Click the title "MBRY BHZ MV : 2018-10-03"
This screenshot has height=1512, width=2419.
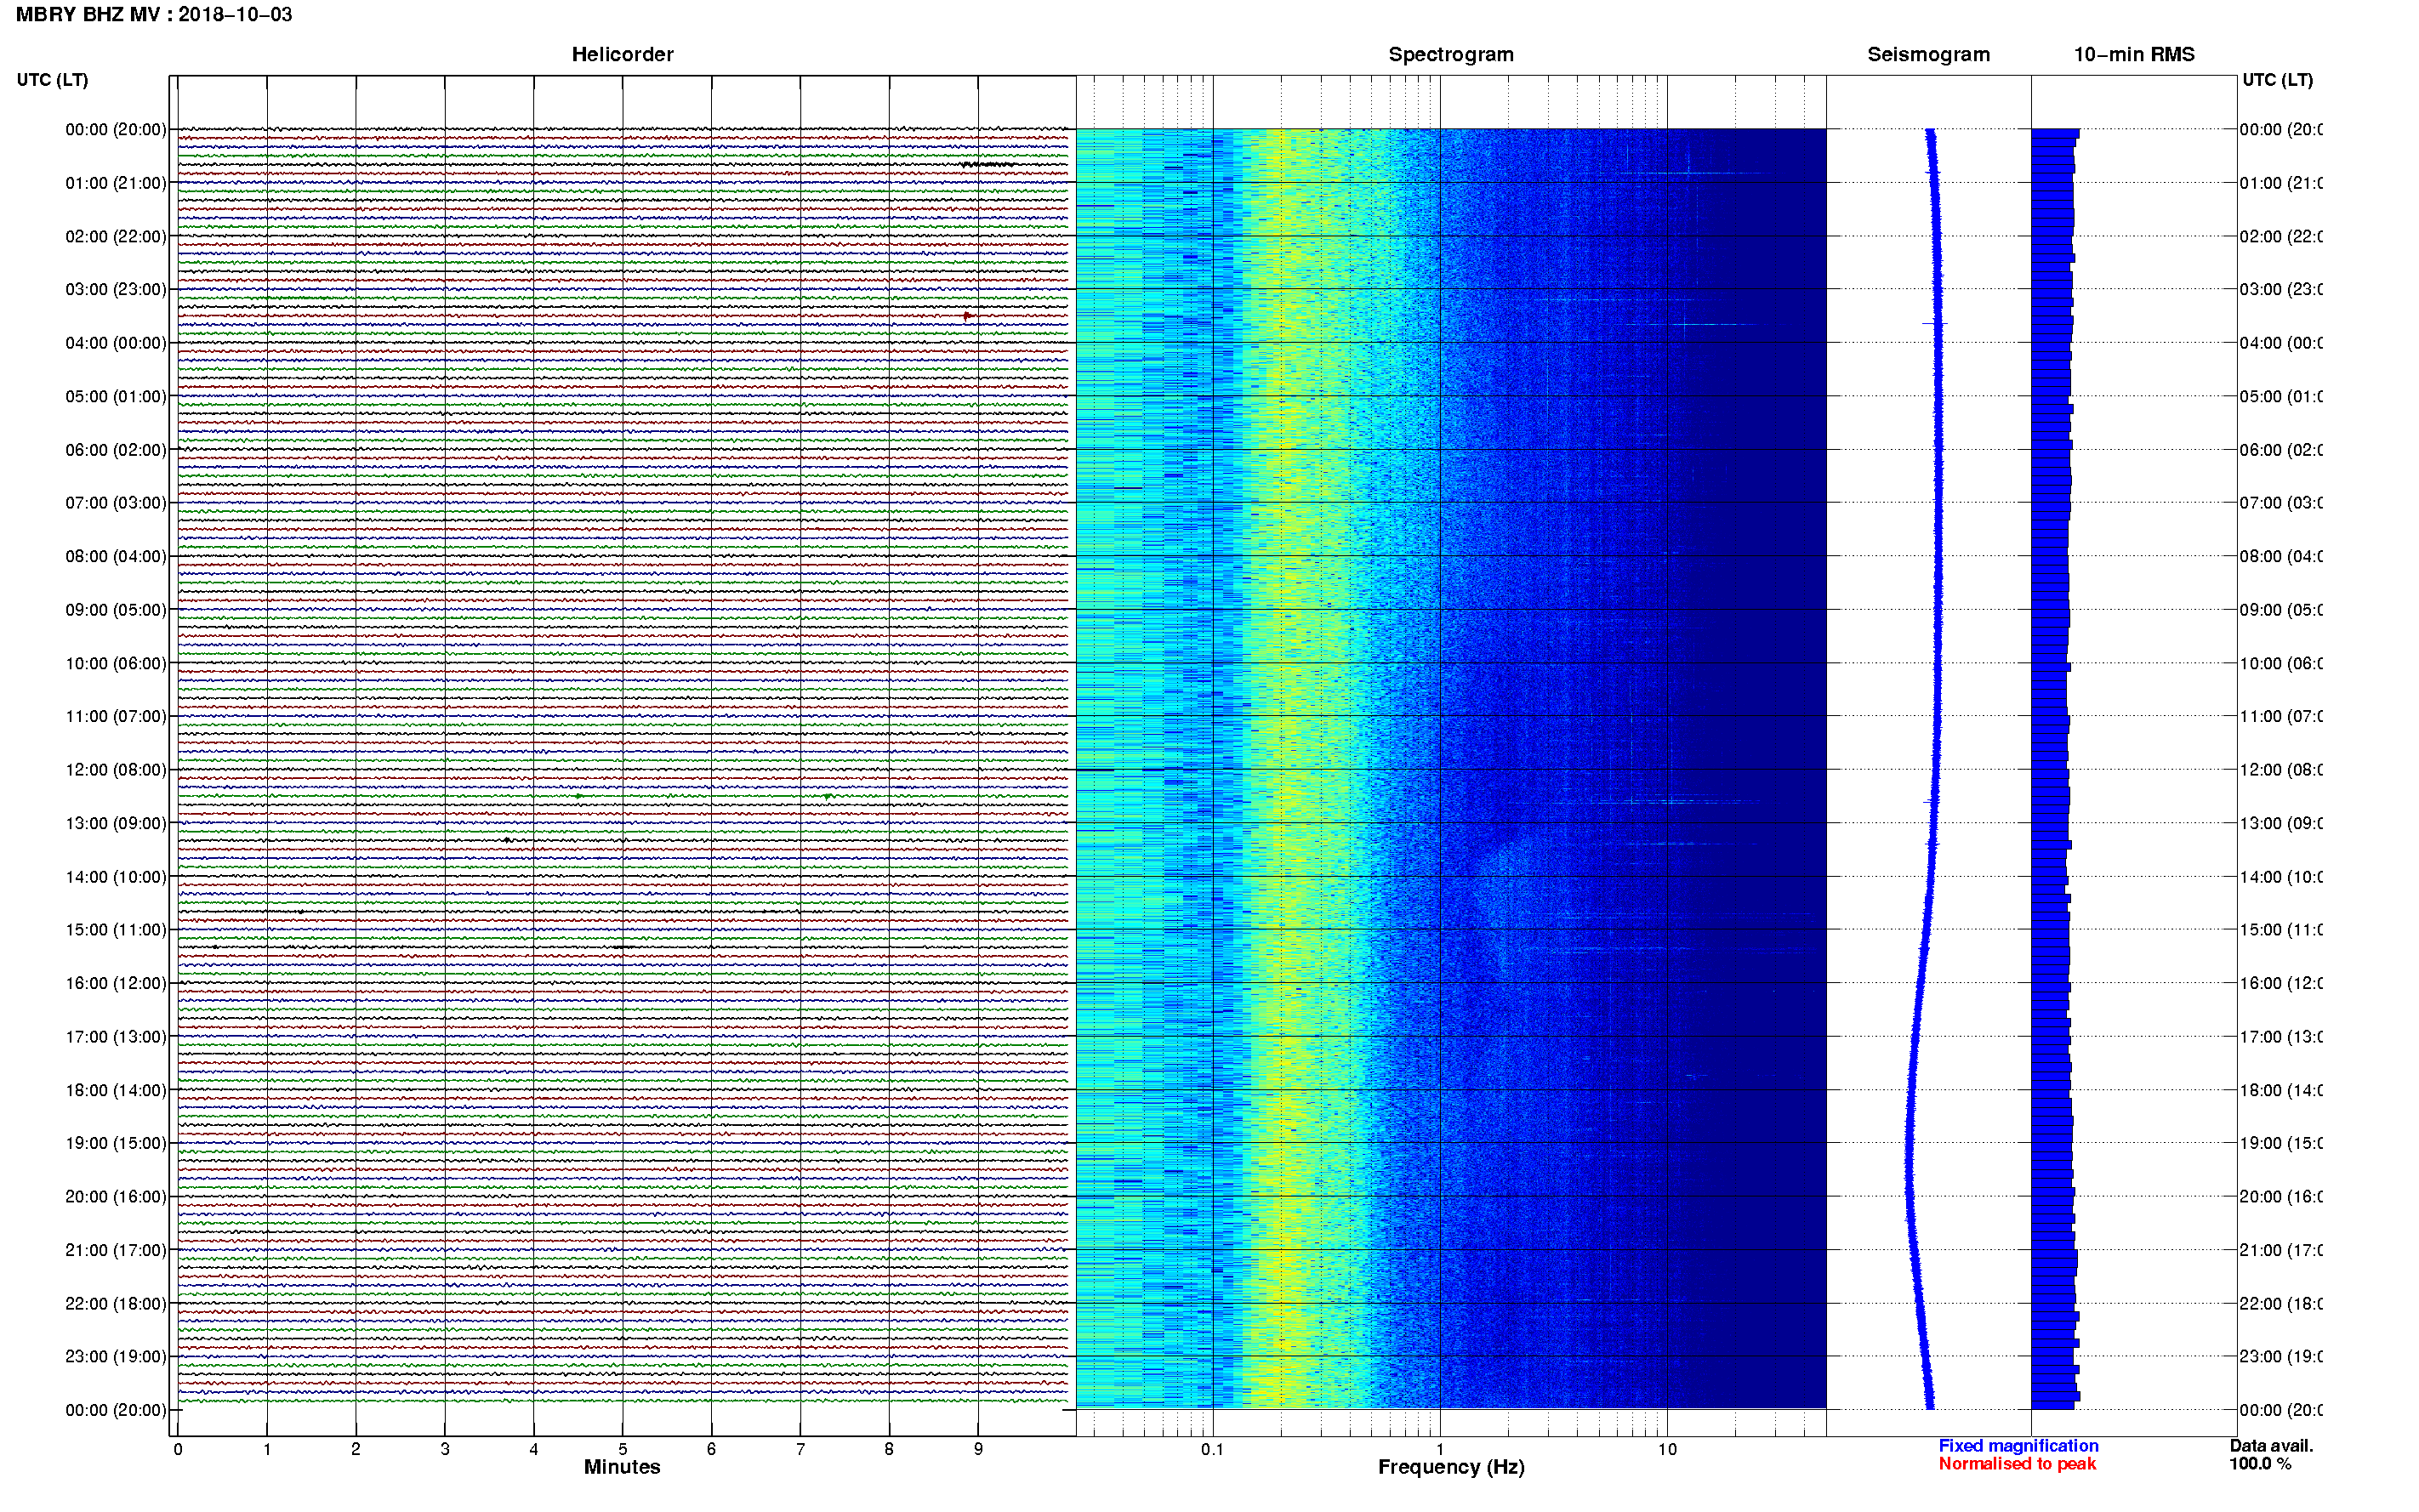[154, 15]
